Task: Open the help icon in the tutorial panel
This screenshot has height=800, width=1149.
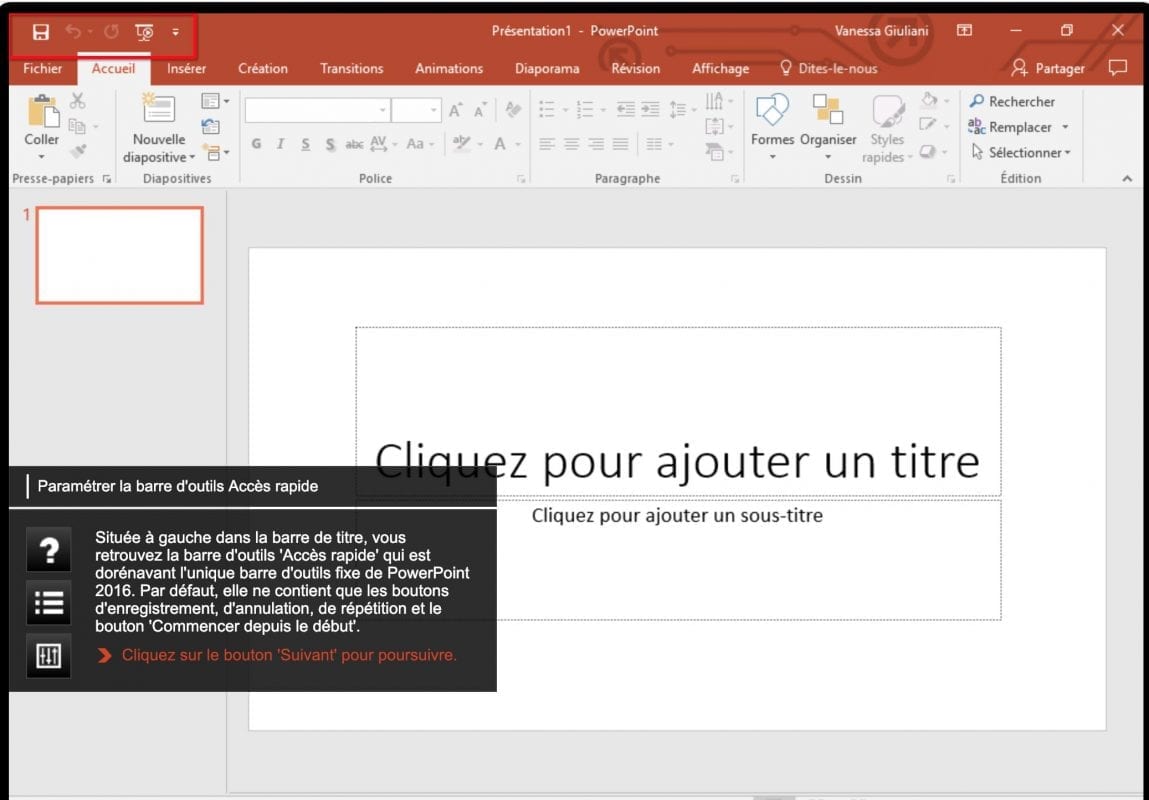Action: tap(48, 551)
